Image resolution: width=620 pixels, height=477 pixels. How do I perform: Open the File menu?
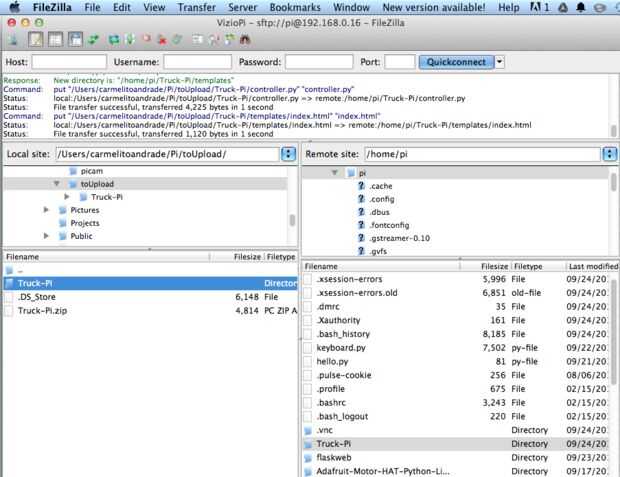pyautogui.click(x=92, y=7)
